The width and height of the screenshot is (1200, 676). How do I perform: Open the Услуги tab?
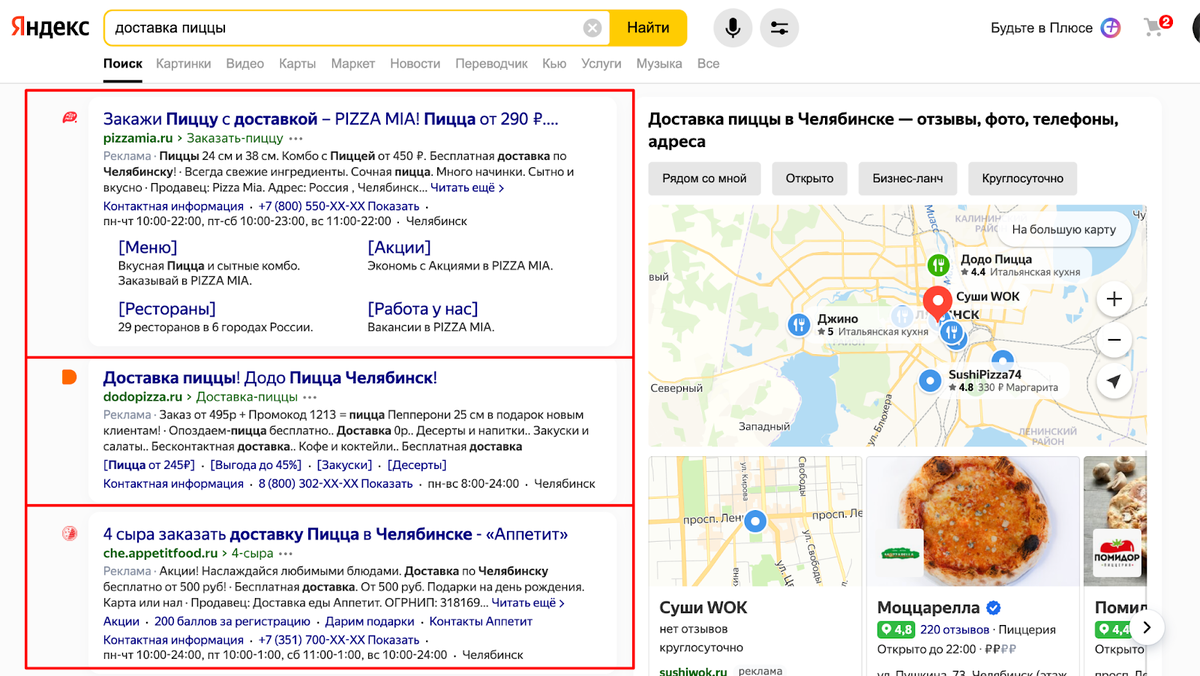pyautogui.click(x=601, y=63)
